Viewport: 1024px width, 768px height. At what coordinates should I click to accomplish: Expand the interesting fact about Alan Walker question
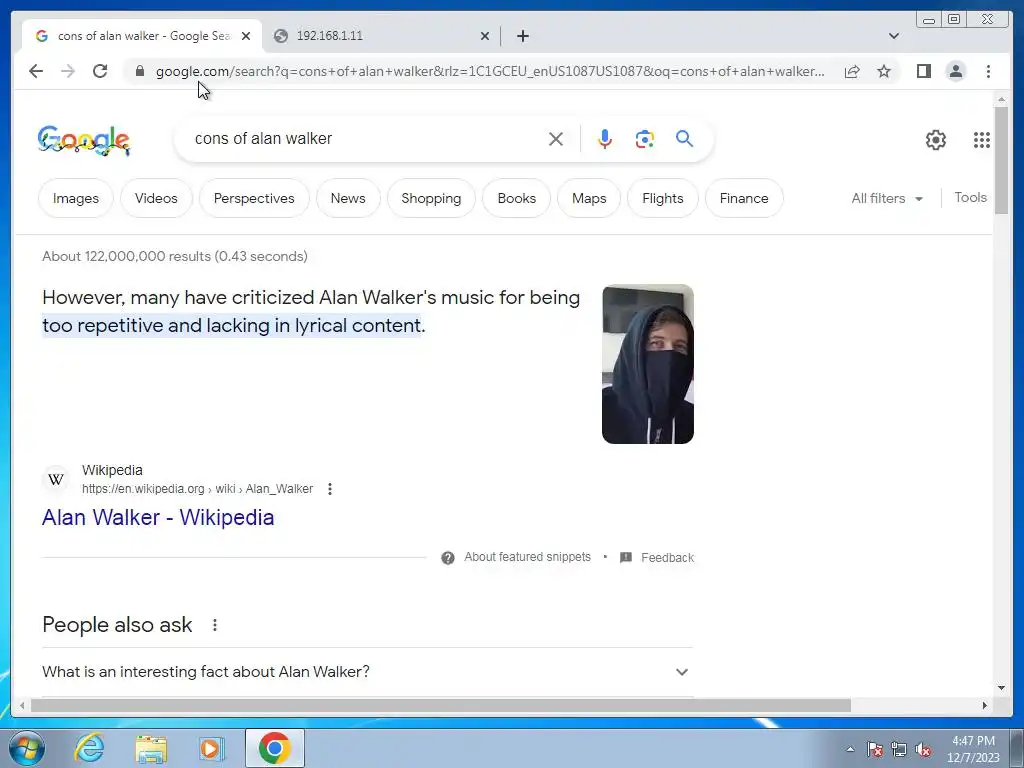click(x=367, y=671)
